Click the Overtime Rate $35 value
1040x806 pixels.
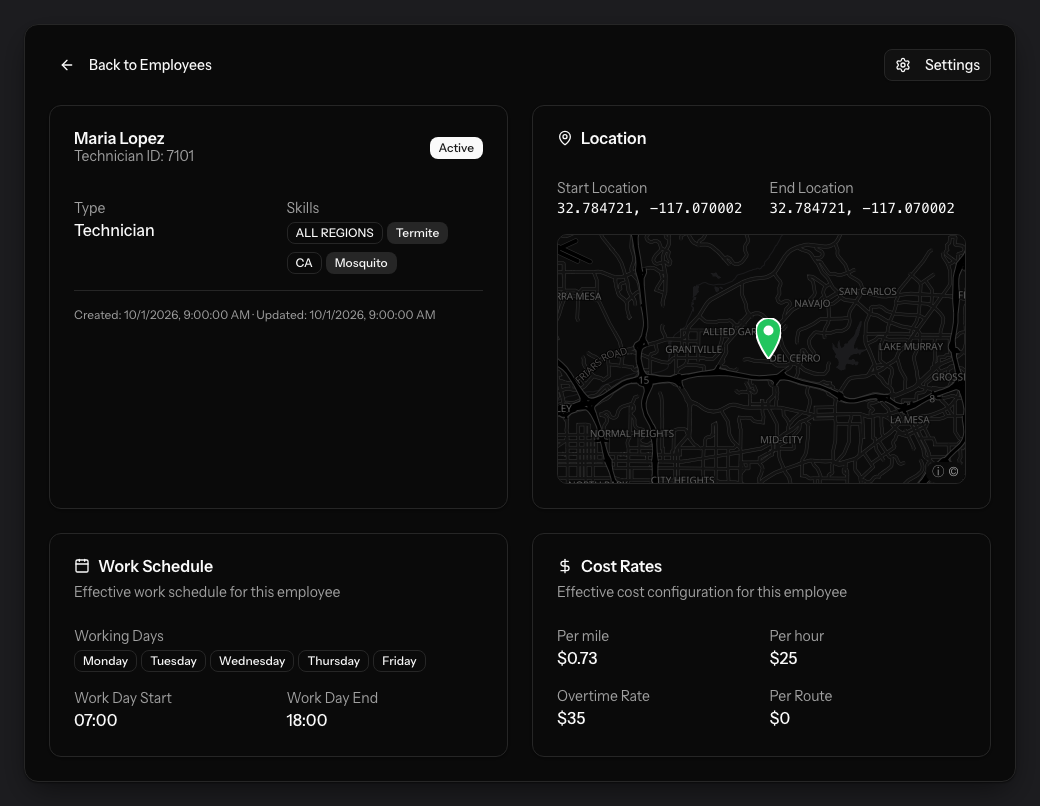coord(571,718)
